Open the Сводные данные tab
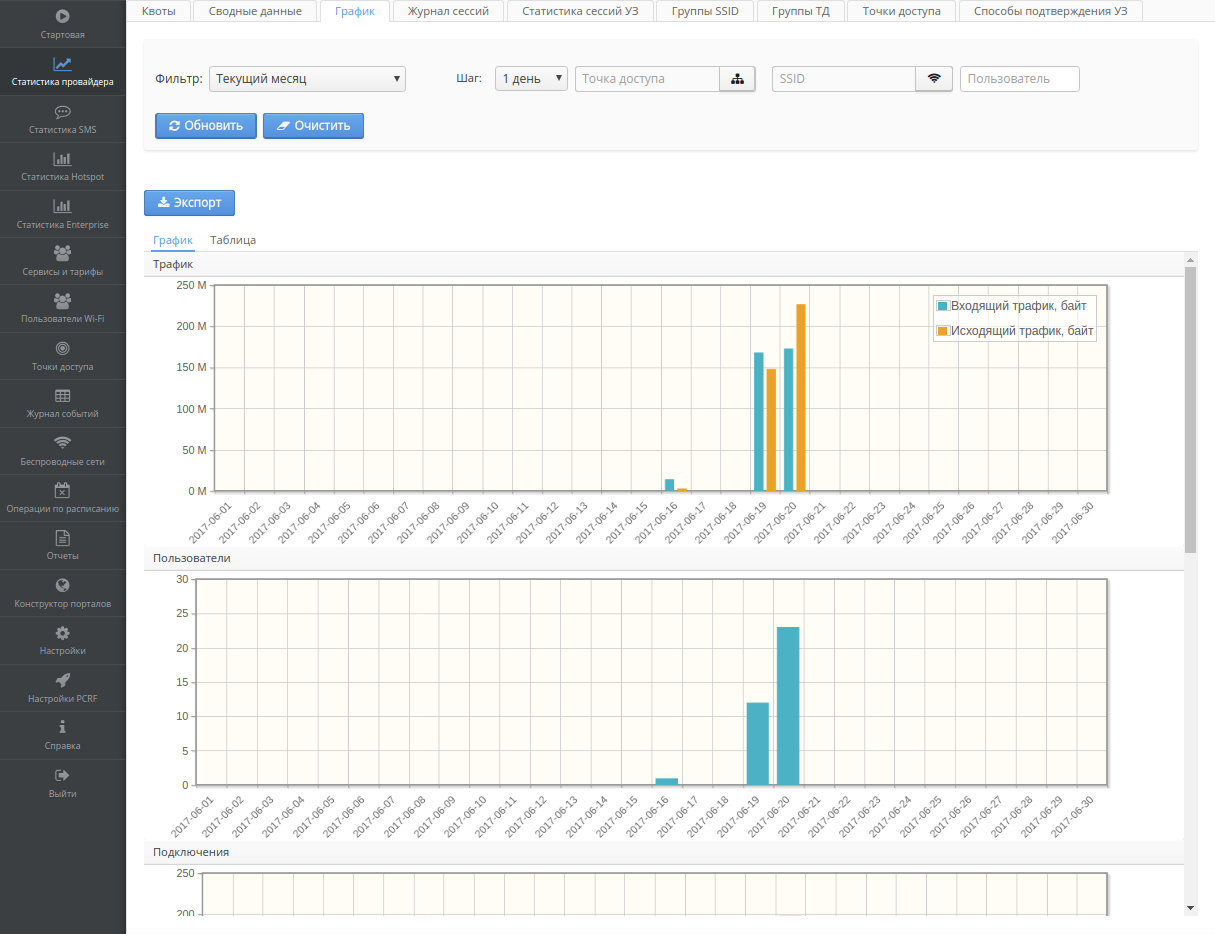1215x934 pixels. 255,11
